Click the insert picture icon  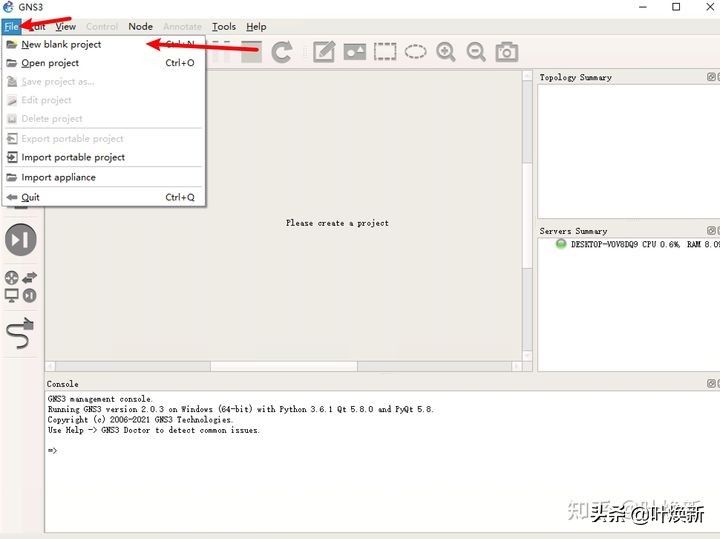tap(355, 52)
